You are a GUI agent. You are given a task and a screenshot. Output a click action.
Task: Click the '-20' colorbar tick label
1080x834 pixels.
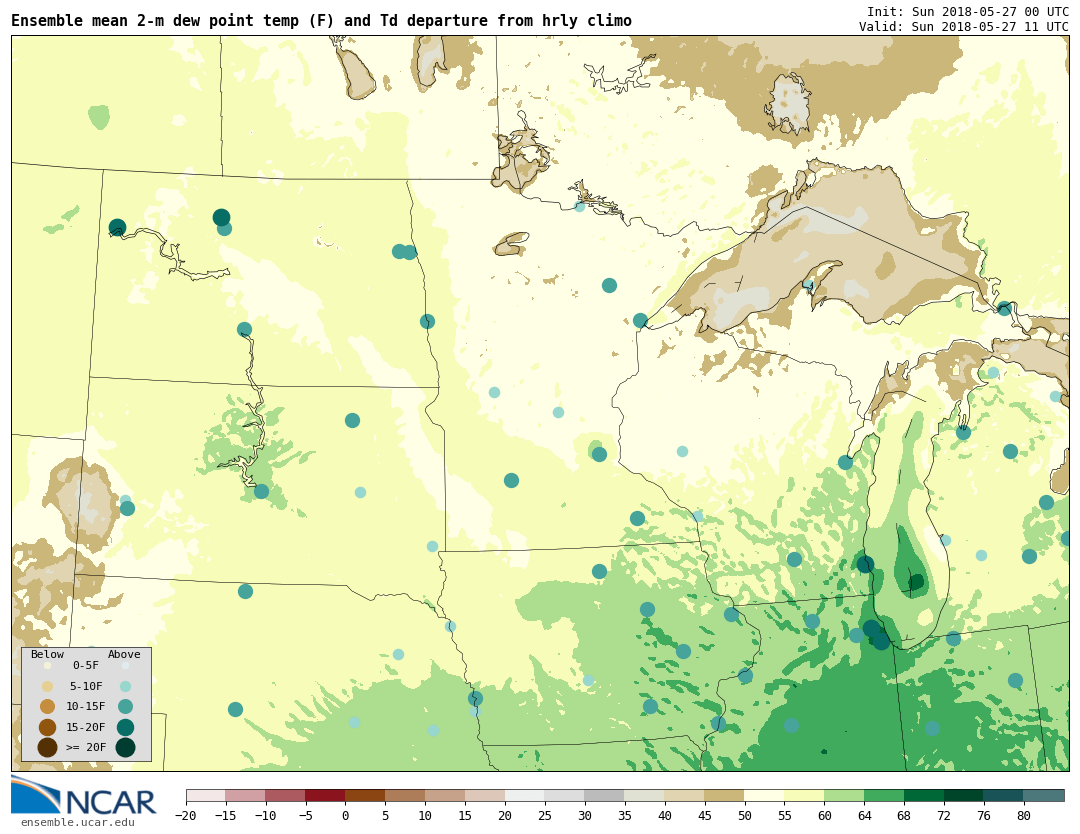186,815
